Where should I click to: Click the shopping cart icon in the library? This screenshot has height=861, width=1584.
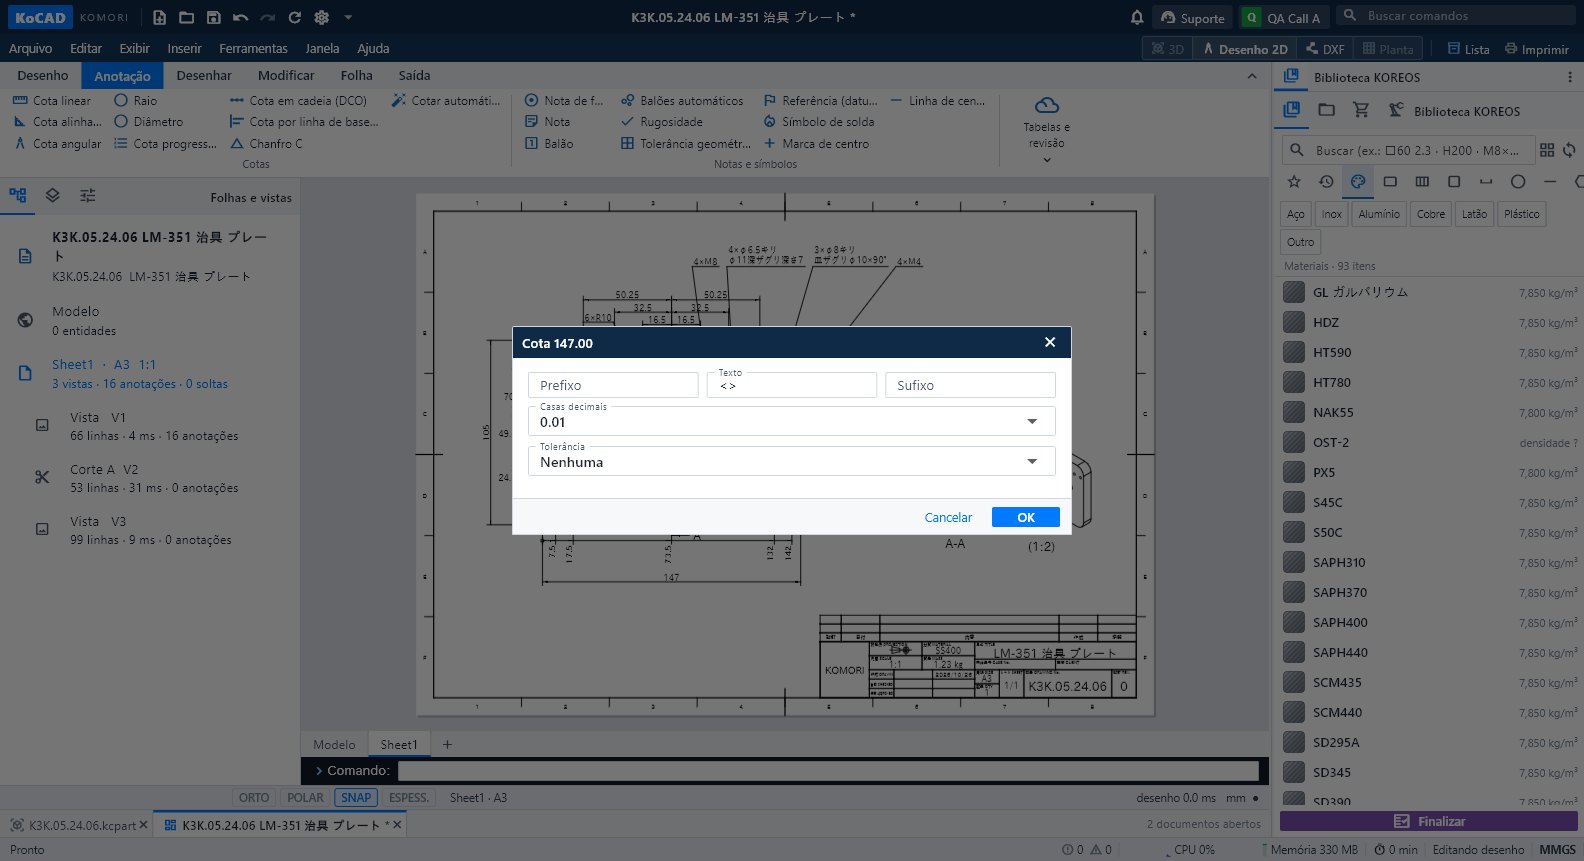1361,110
